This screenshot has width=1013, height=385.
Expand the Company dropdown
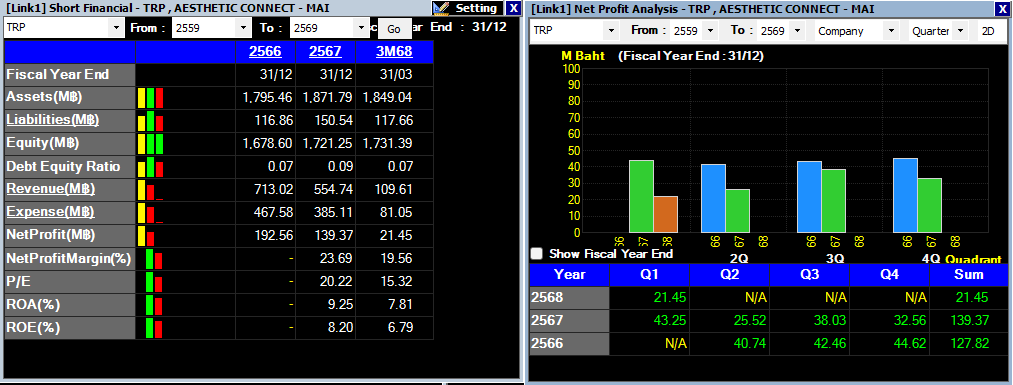point(892,31)
